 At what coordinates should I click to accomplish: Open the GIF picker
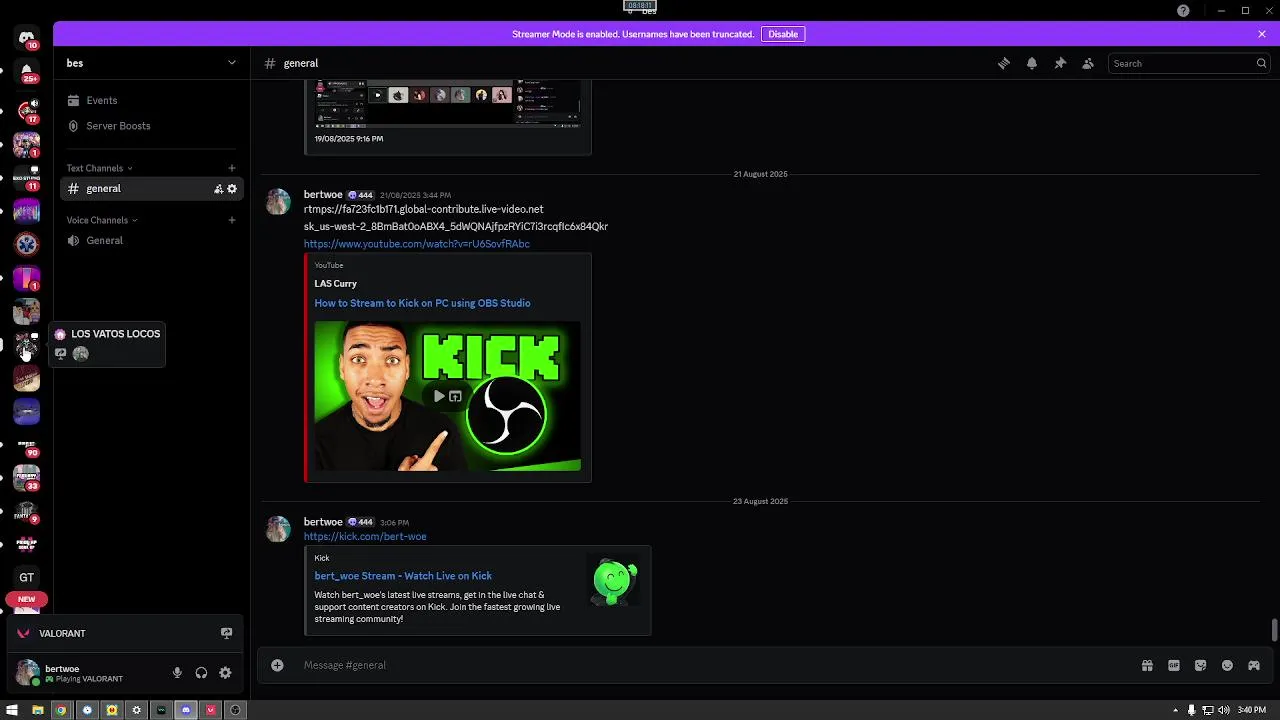[x=1174, y=665]
